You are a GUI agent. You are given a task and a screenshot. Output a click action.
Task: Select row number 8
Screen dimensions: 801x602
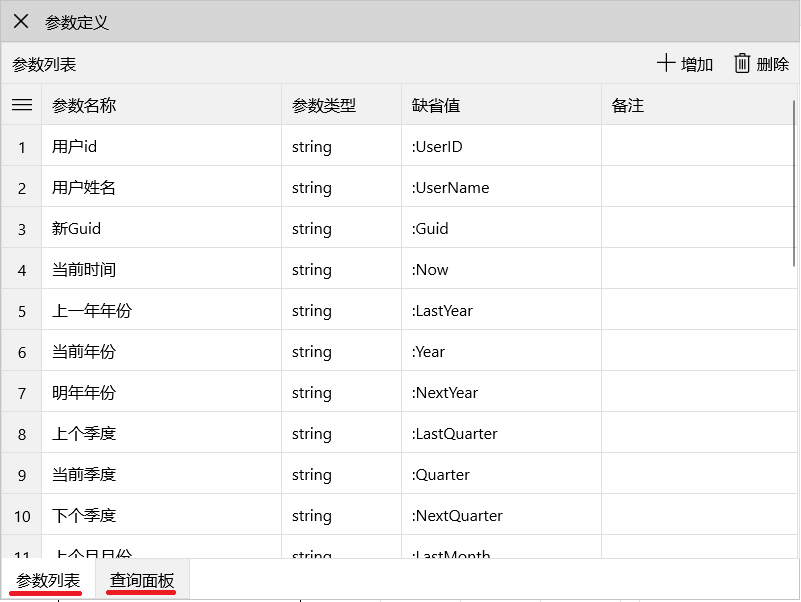click(21, 433)
